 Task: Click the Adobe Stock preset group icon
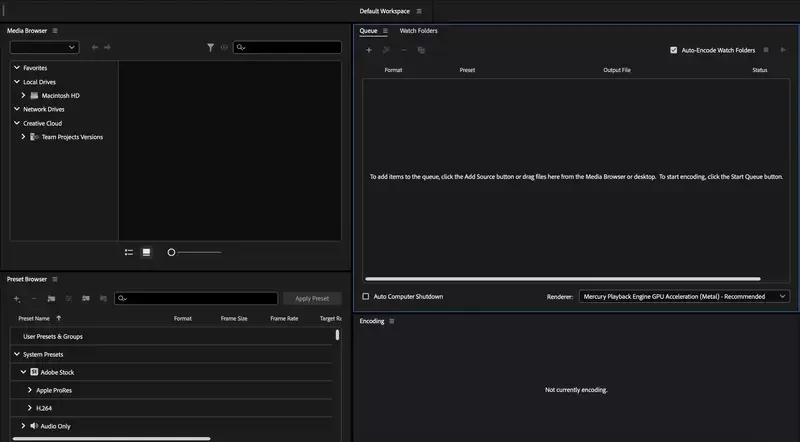point(34,372)
